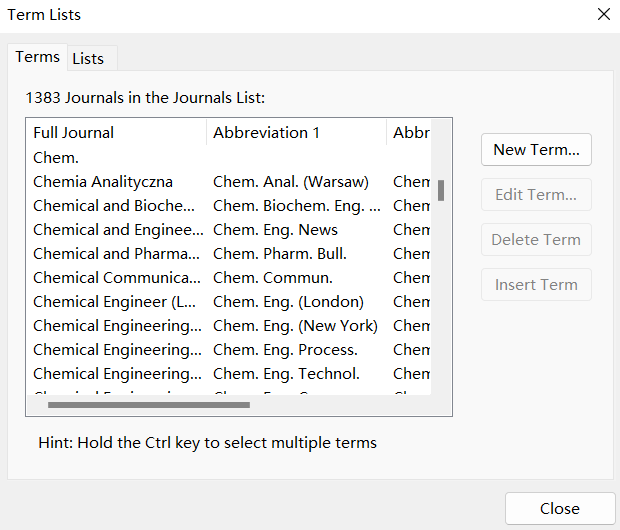Click the X icon in title bar
This screenshot has width=620, height=530.
[604, 14]
